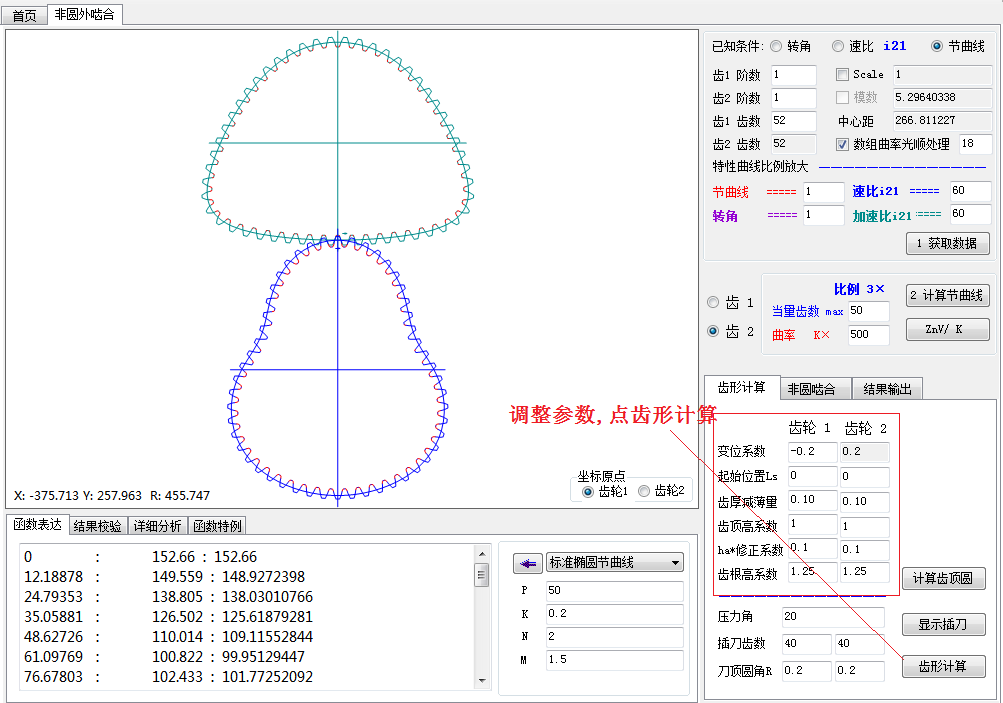The height and width of the screenshot is (703, 1003).
Task: Select the 转角 radio button
Action: (x=776, y=46)
